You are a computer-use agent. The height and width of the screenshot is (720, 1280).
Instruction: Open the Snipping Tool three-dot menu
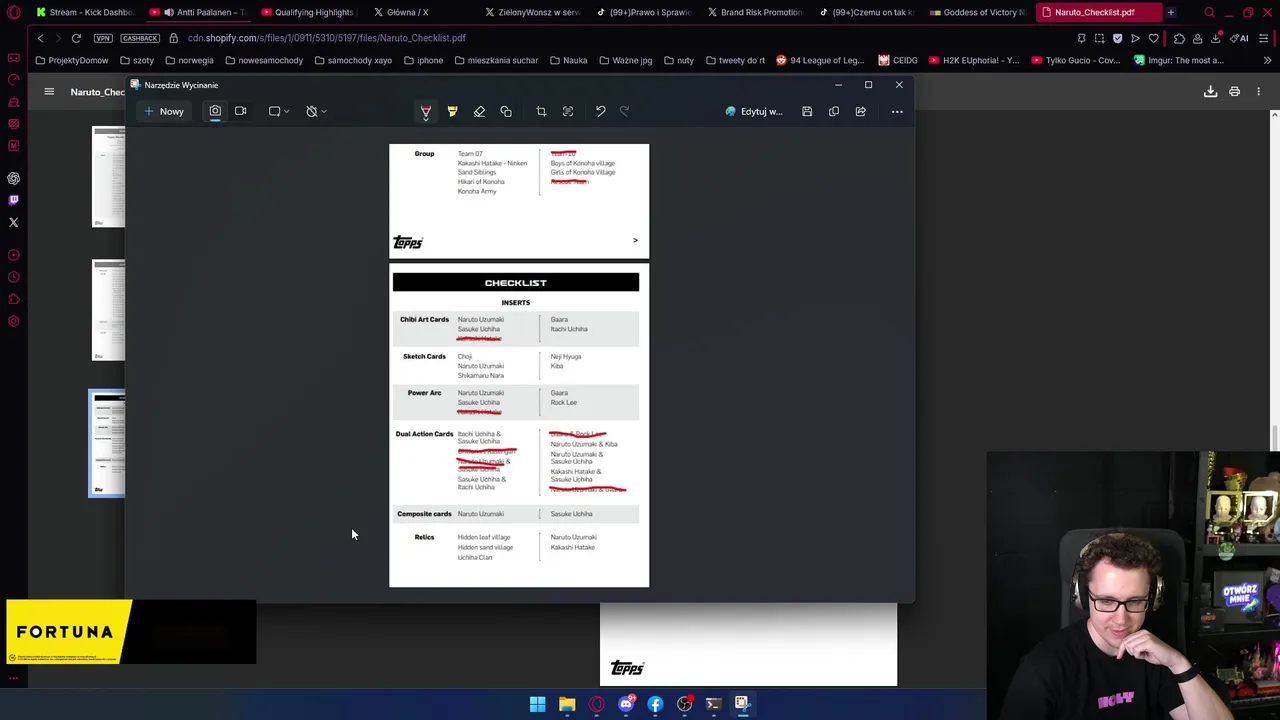[897, 111]
